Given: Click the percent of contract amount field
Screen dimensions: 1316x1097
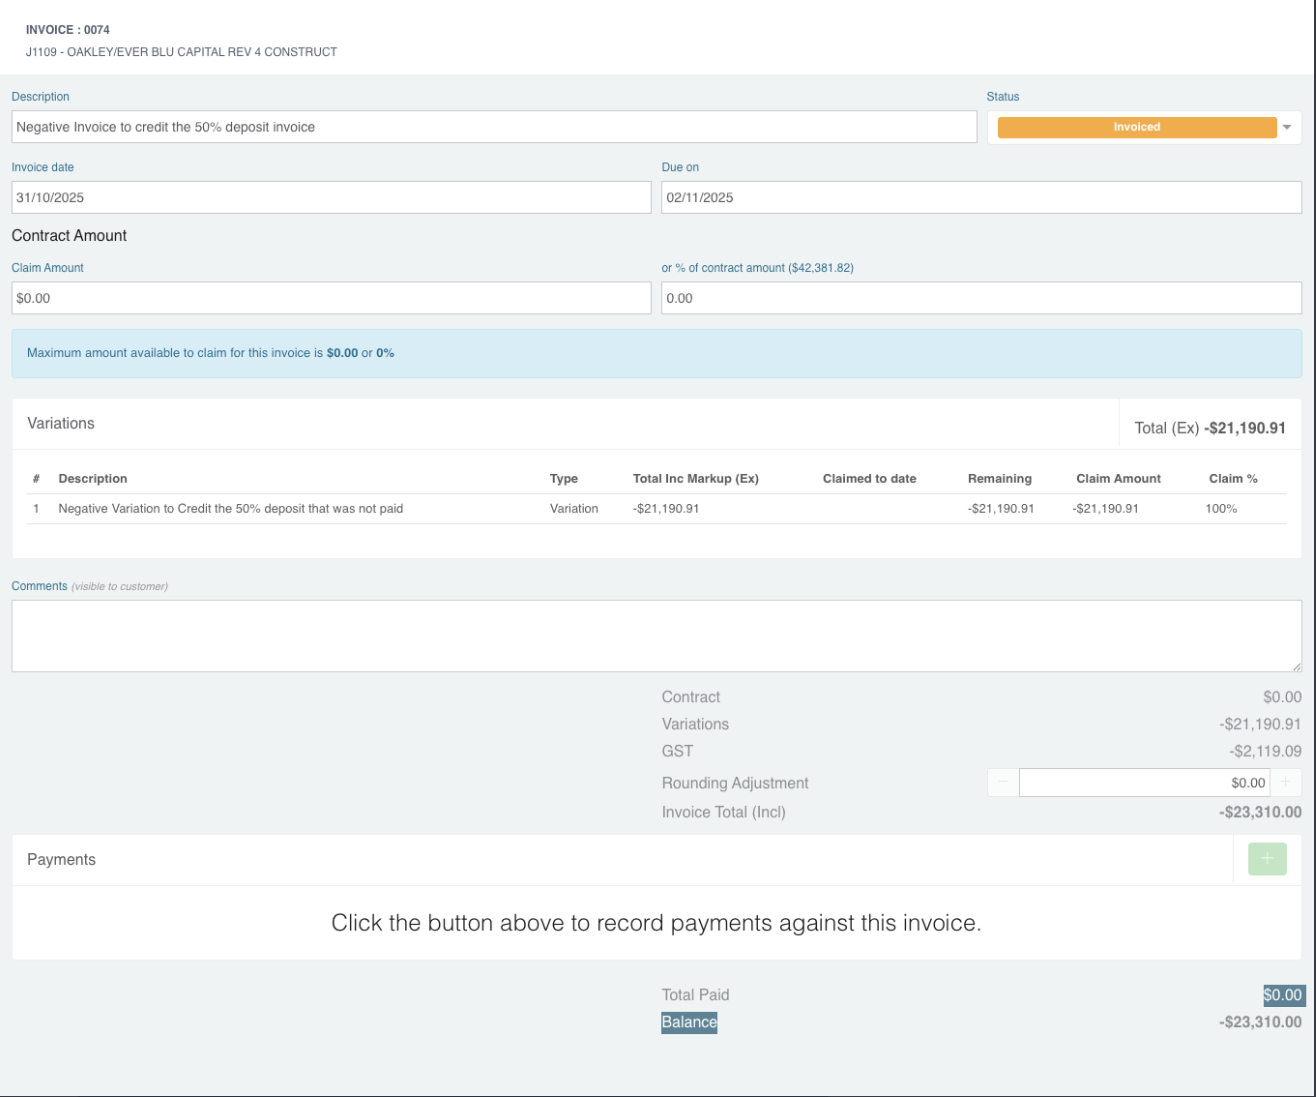Looking at the screenshot, I should pyautogui.click(x=981, y=298).
